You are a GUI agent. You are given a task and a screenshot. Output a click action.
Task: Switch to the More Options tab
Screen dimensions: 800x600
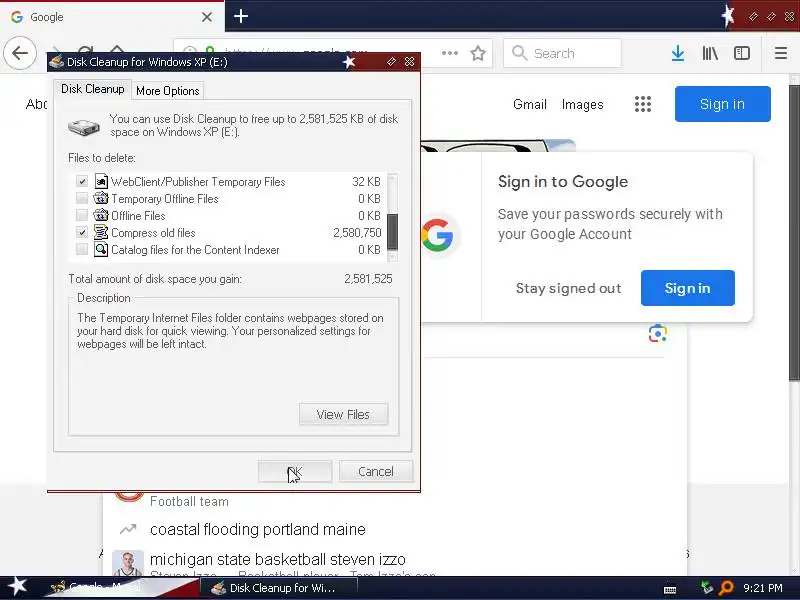point(168,91)
